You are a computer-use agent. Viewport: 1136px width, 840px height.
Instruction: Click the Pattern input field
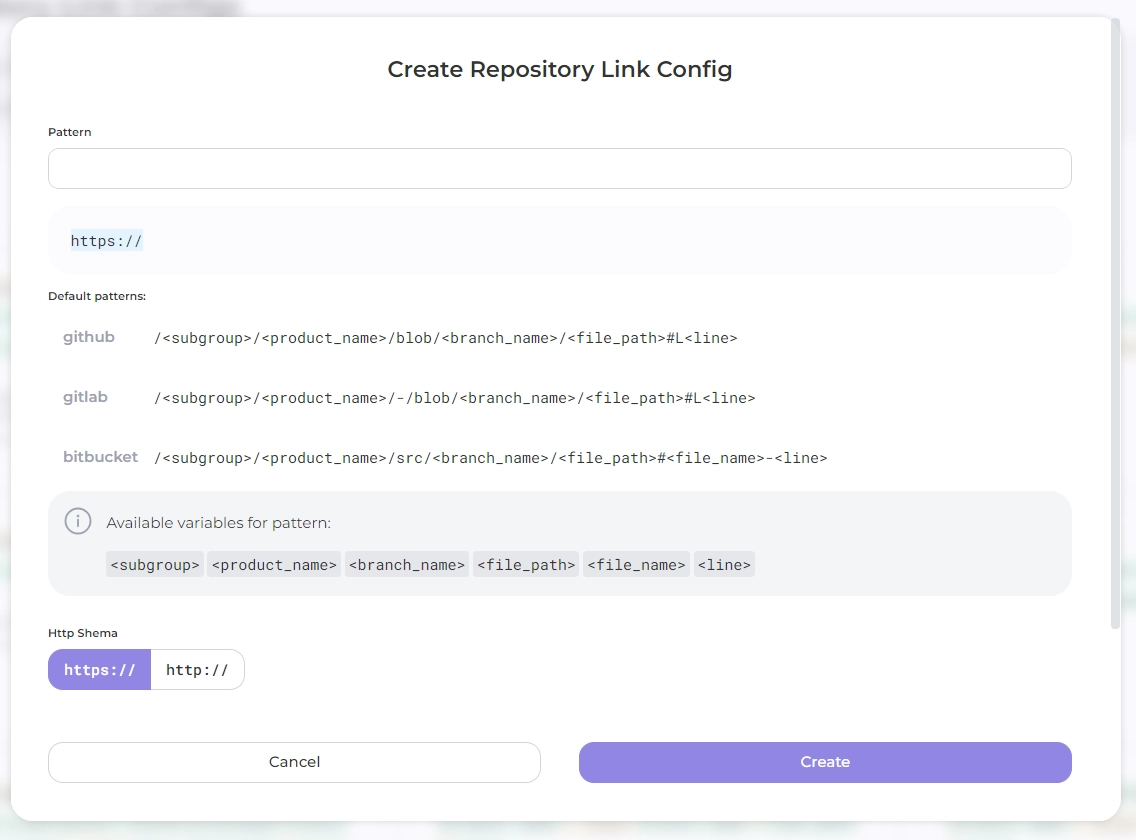pos(559,169)
